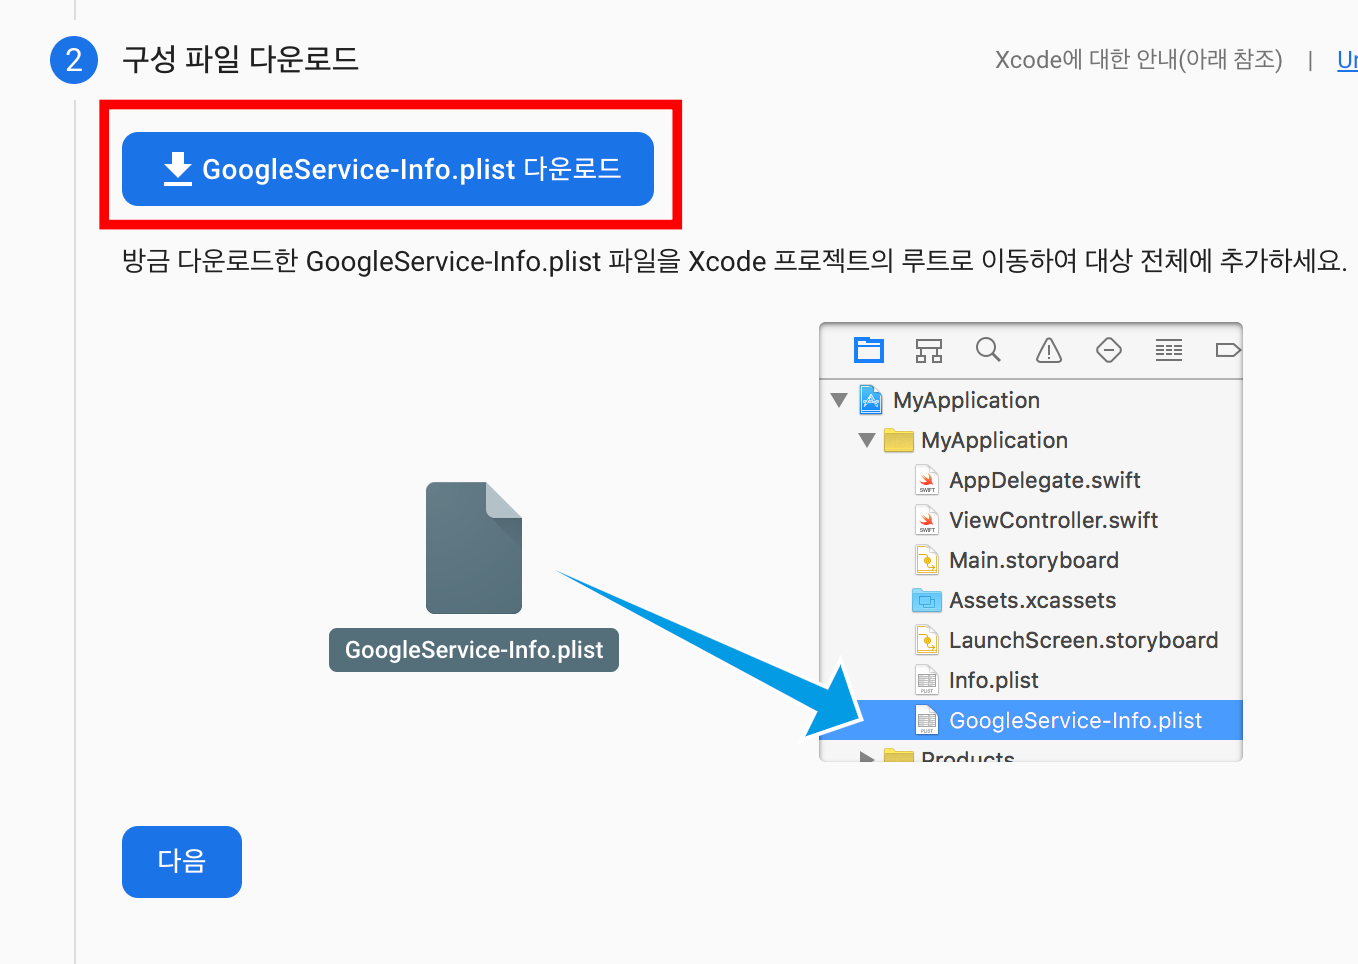Download the GoogleService-Info.plist config file
The image size is (1358, 964).
tap(388, 169)
